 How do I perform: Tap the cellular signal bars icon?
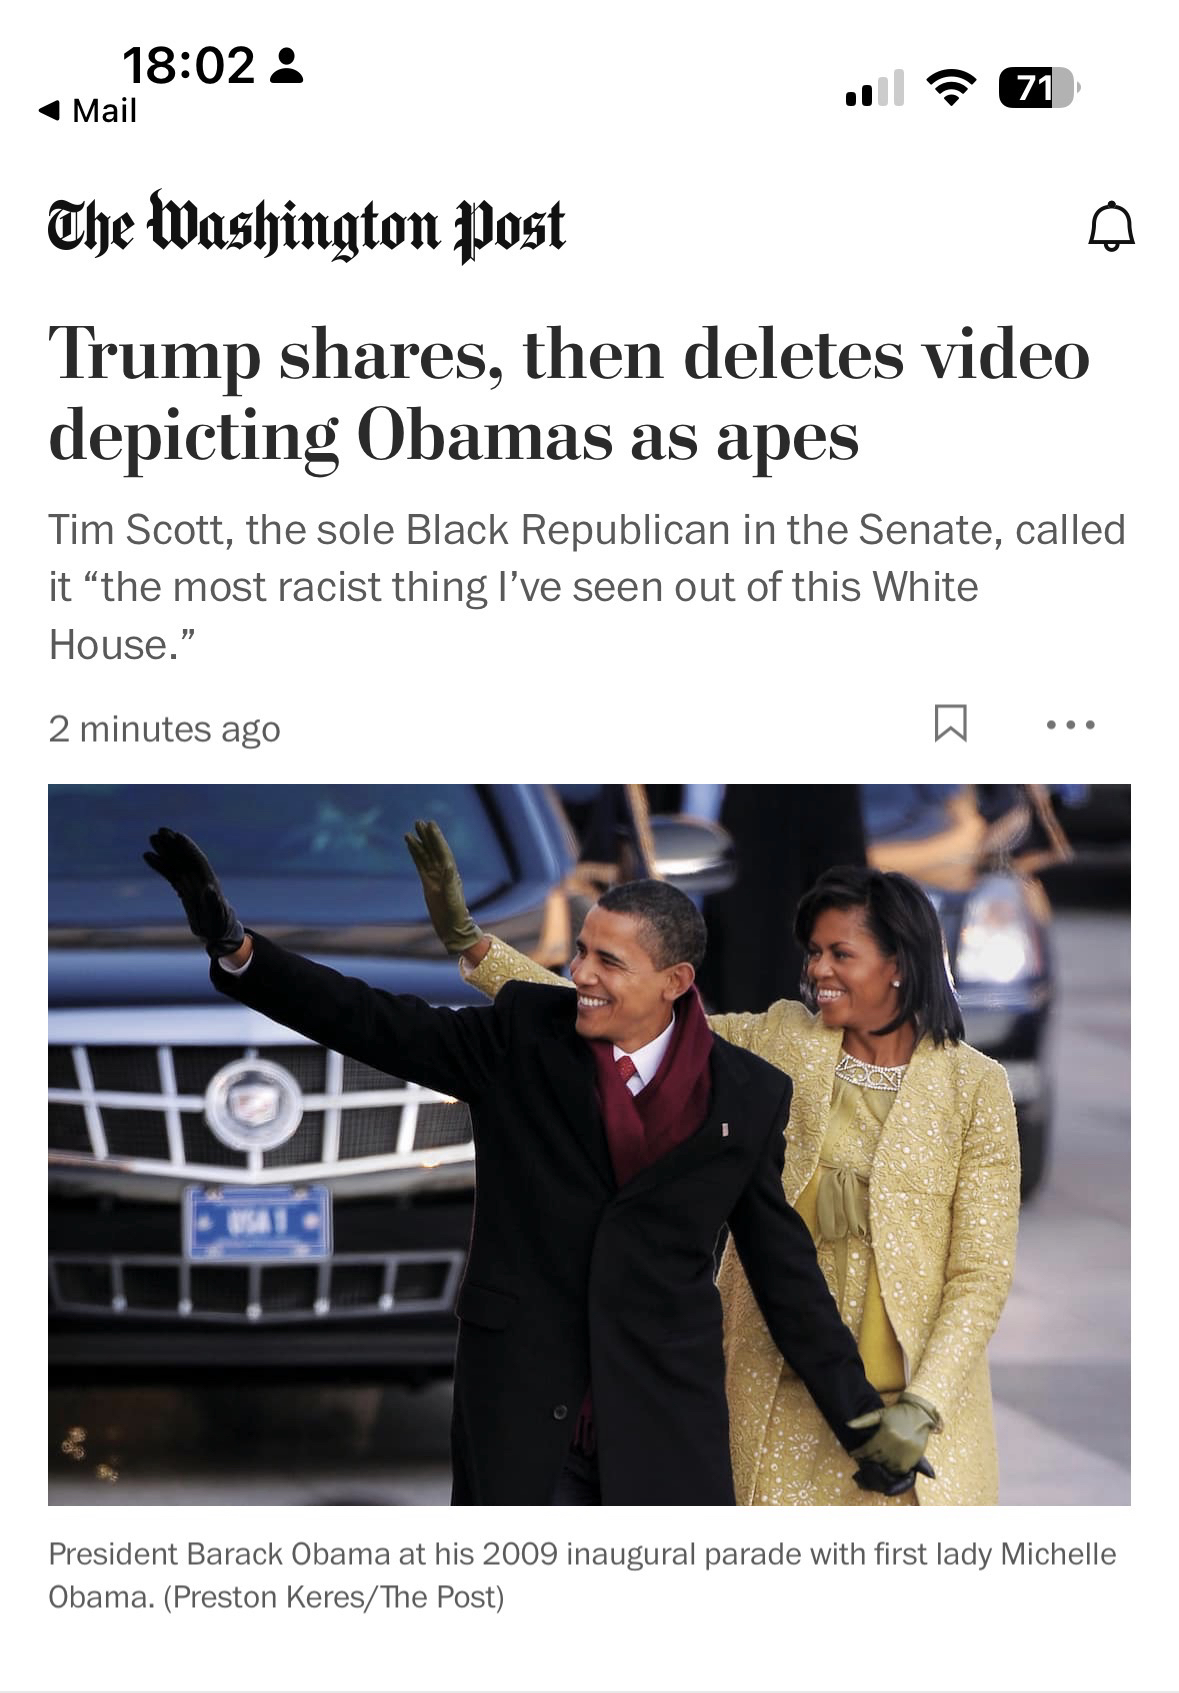874,88
